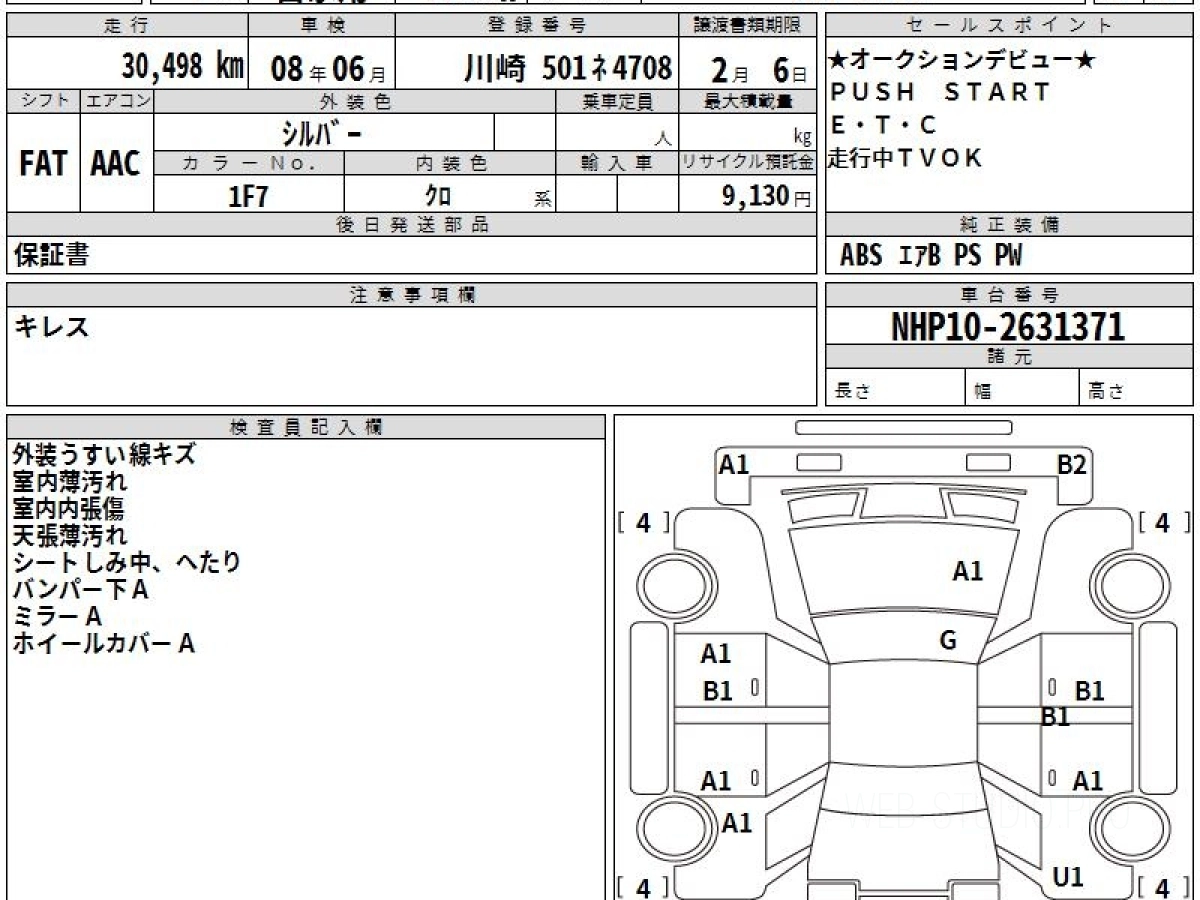Select the シフト header cell
This screenshot has height=900, width=1200.
tap(43, 100)
